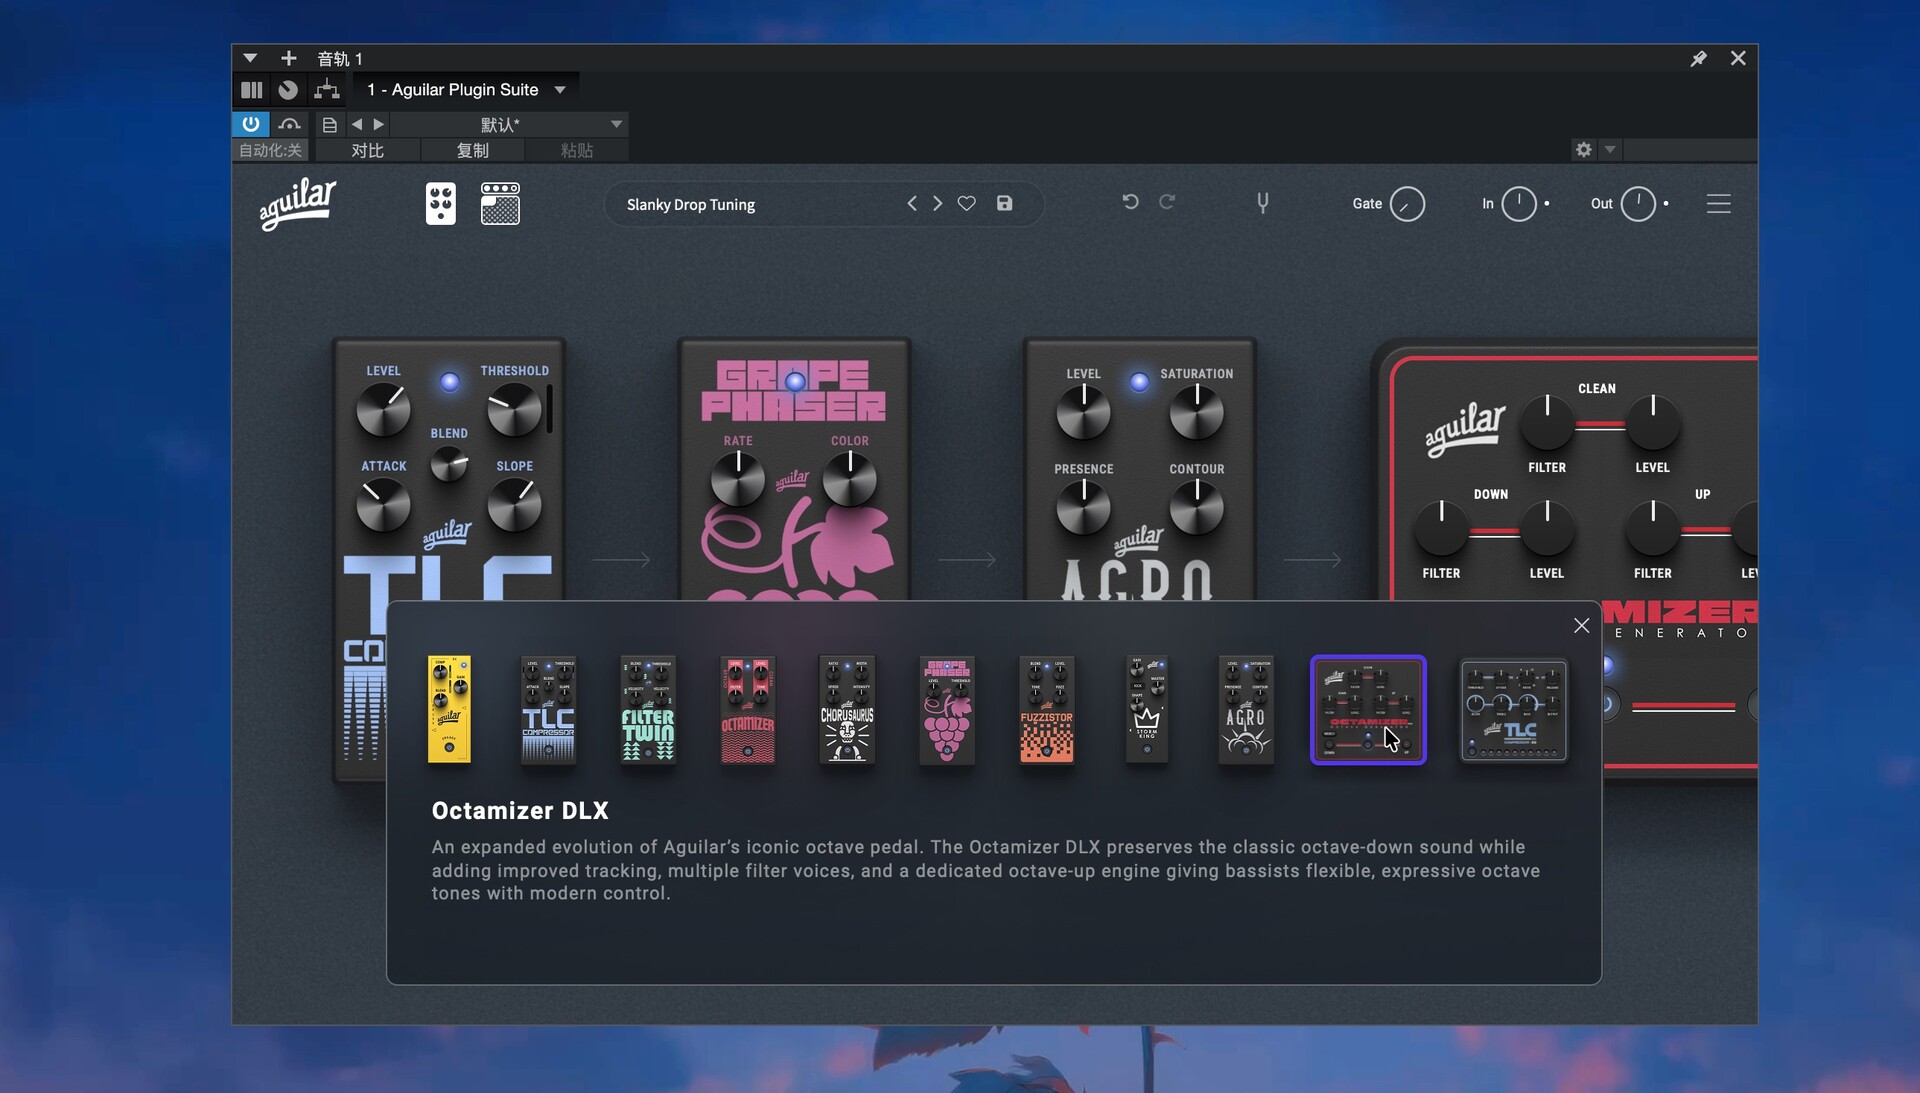Toggle the plugin power bypass button

coord(250,124)
